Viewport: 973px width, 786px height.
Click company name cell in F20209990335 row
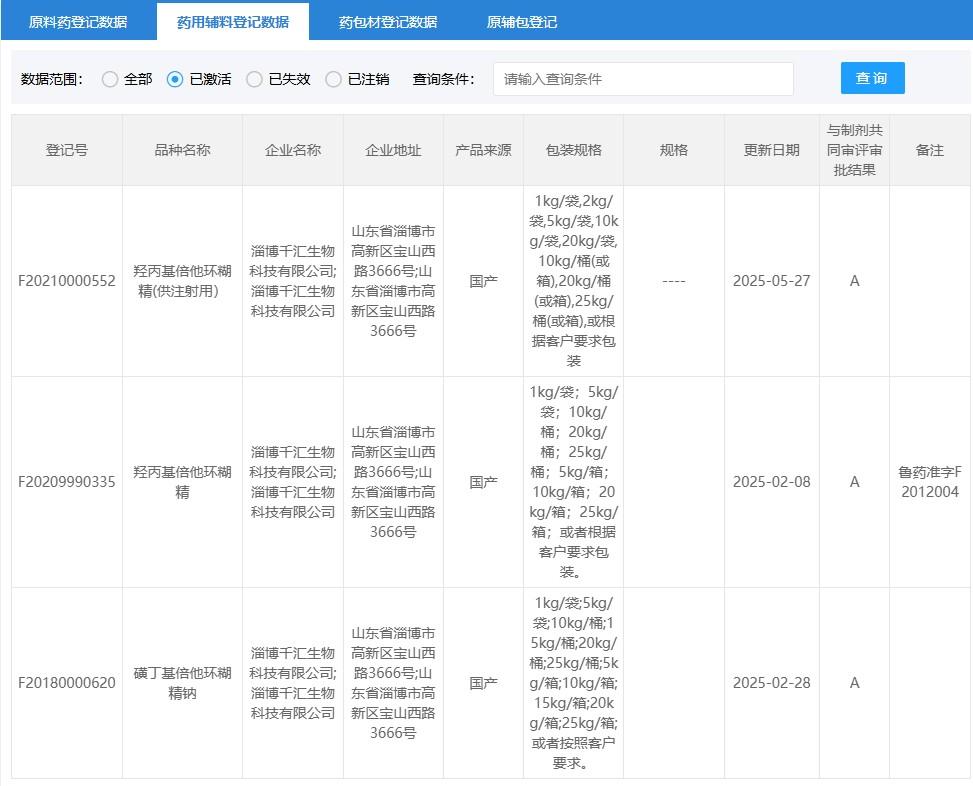tap(293, 482)
